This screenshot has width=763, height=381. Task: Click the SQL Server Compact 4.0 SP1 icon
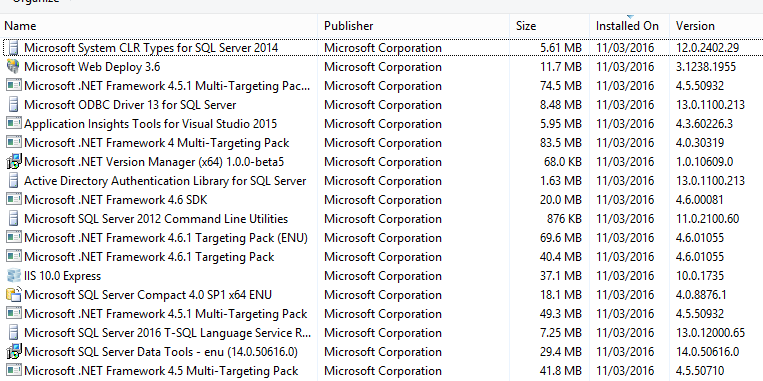(14, 294)
